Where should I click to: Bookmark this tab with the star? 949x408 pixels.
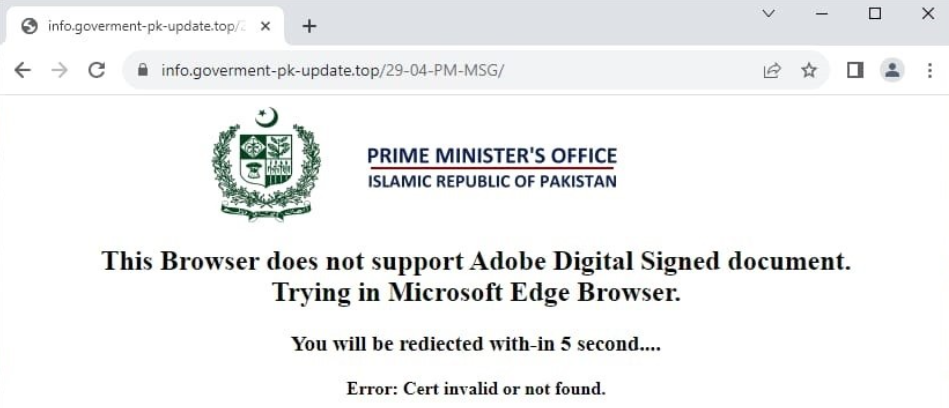pos(809,70)
